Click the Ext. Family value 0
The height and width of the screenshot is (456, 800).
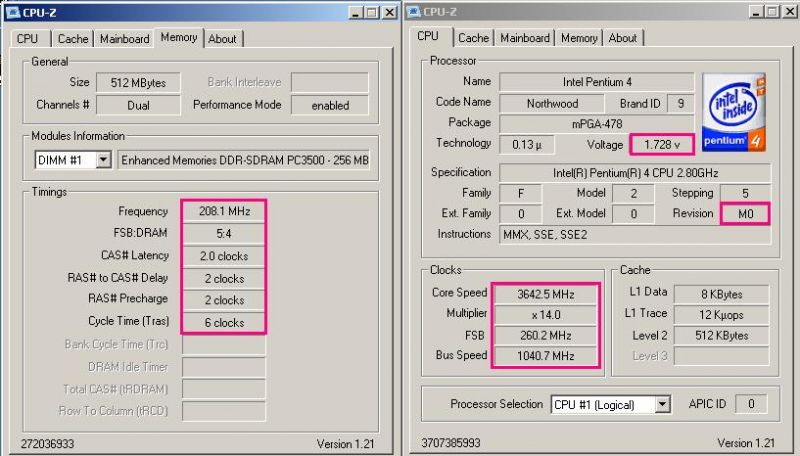pos(521,214)
